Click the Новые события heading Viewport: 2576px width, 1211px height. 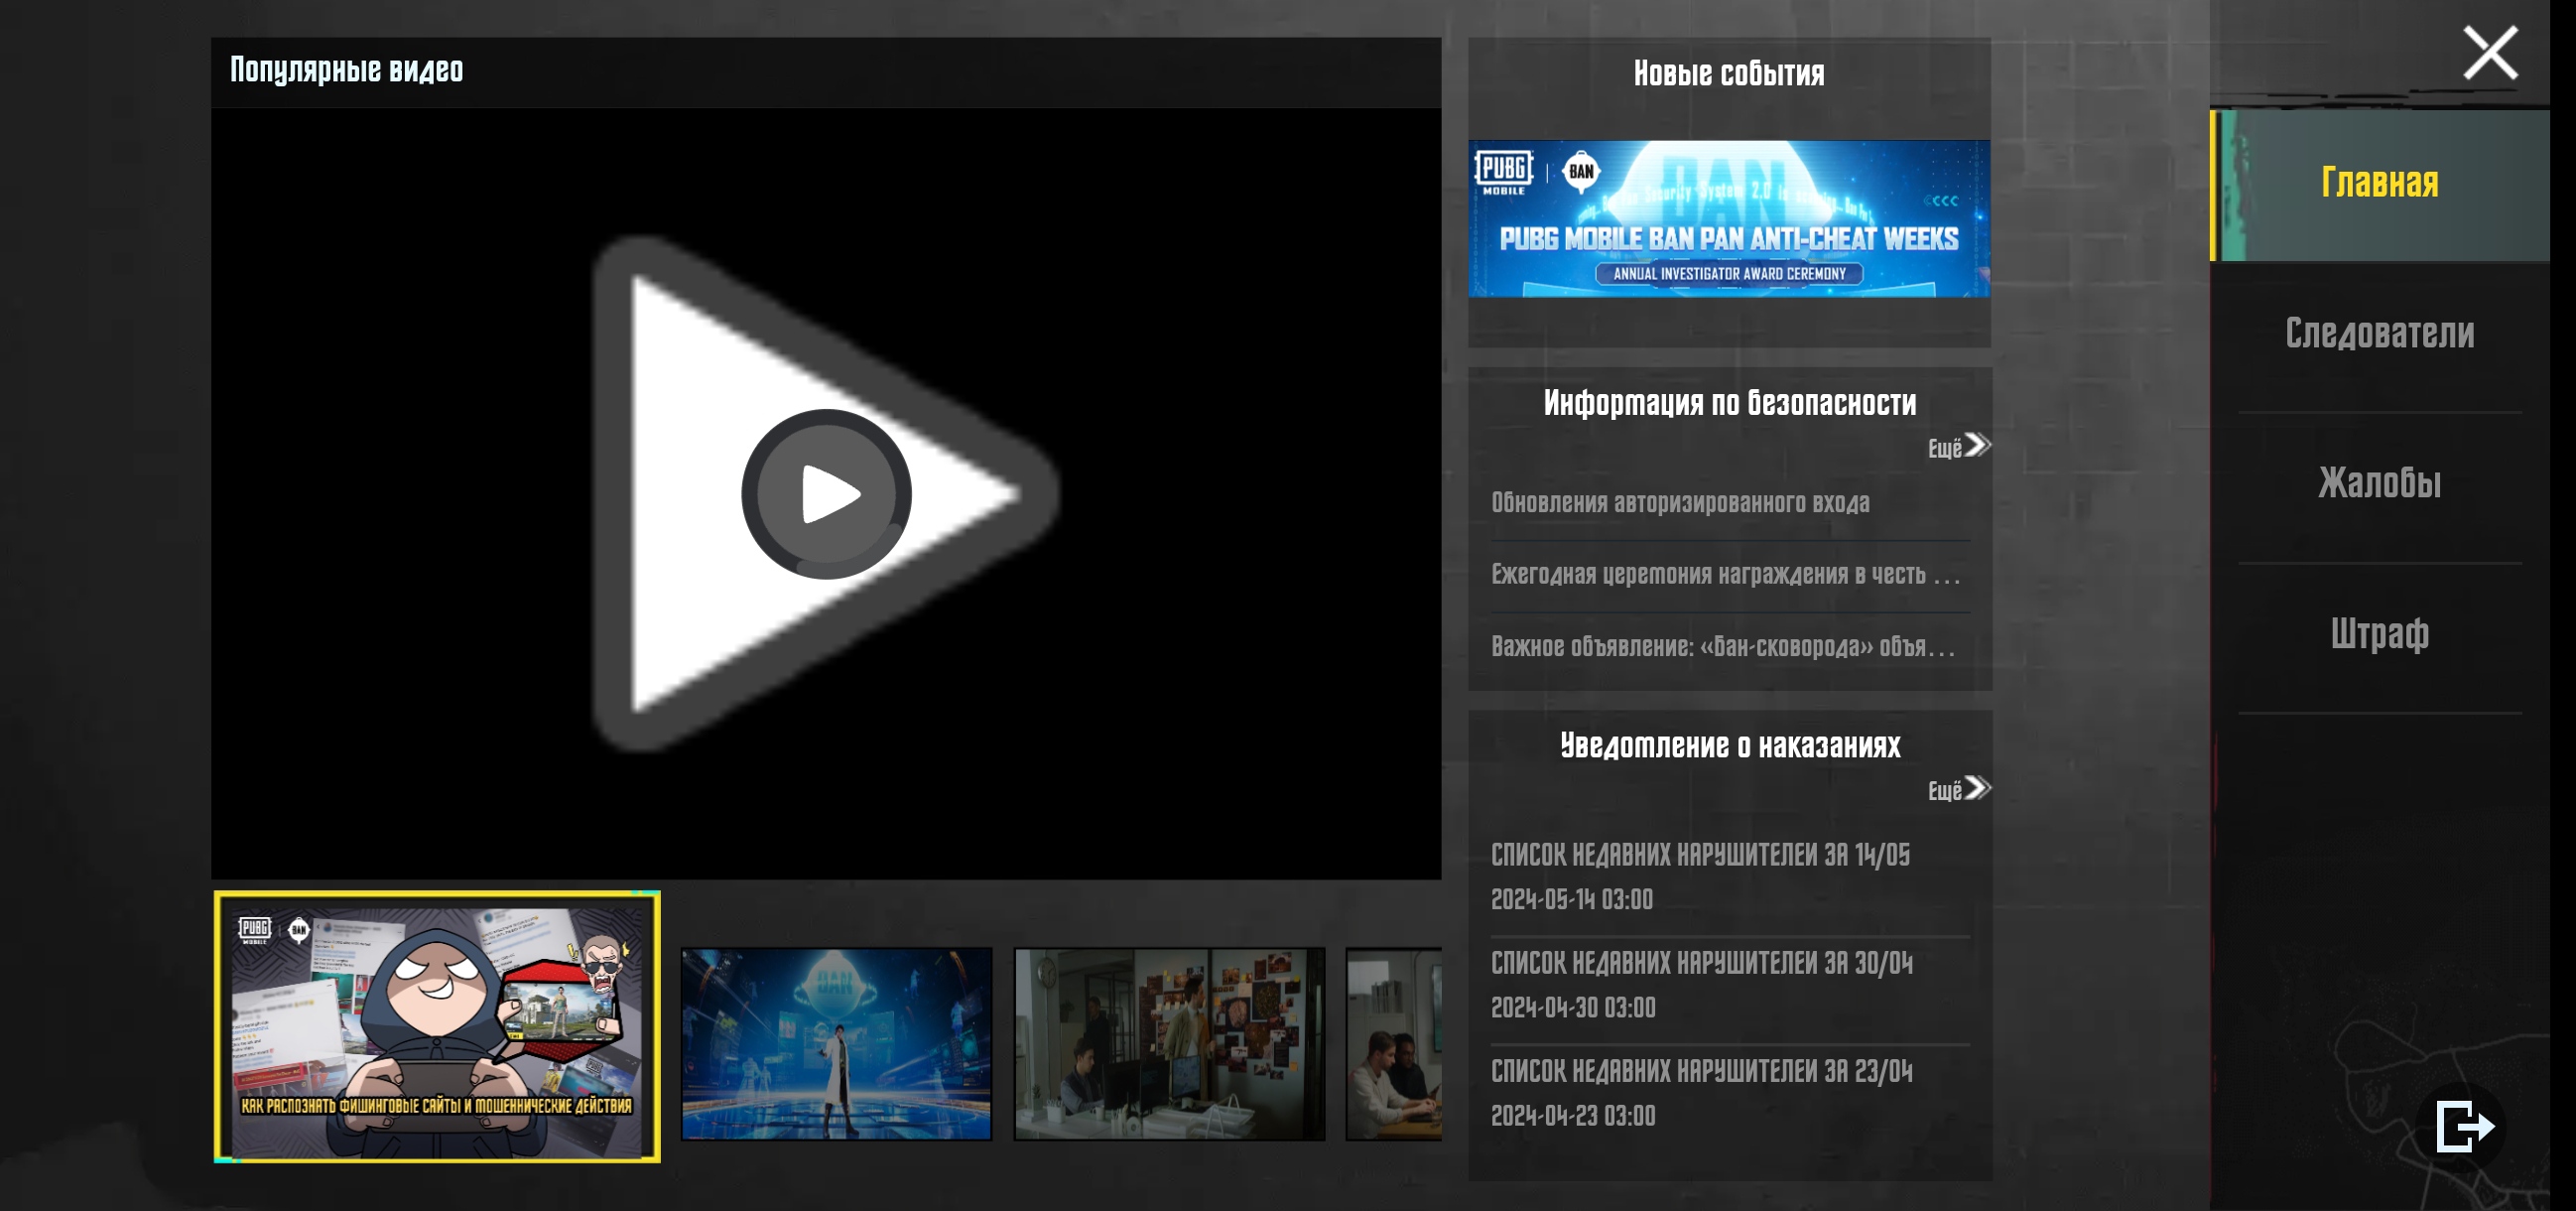1729,73
